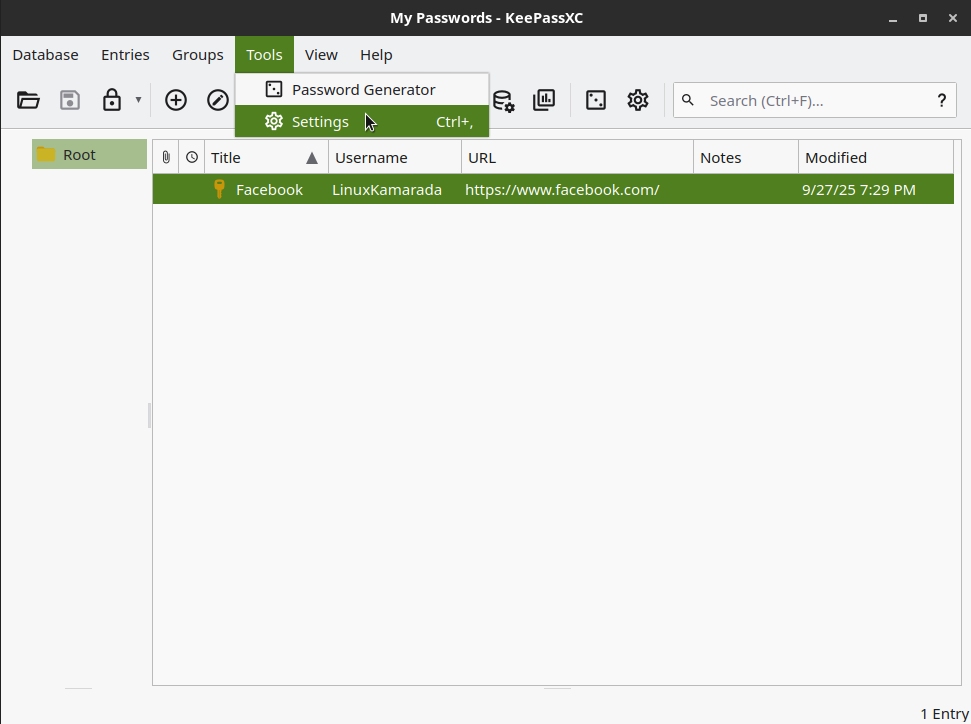
Task: Click the dice Password Generator toolbar icon
Action: [596, 100]
